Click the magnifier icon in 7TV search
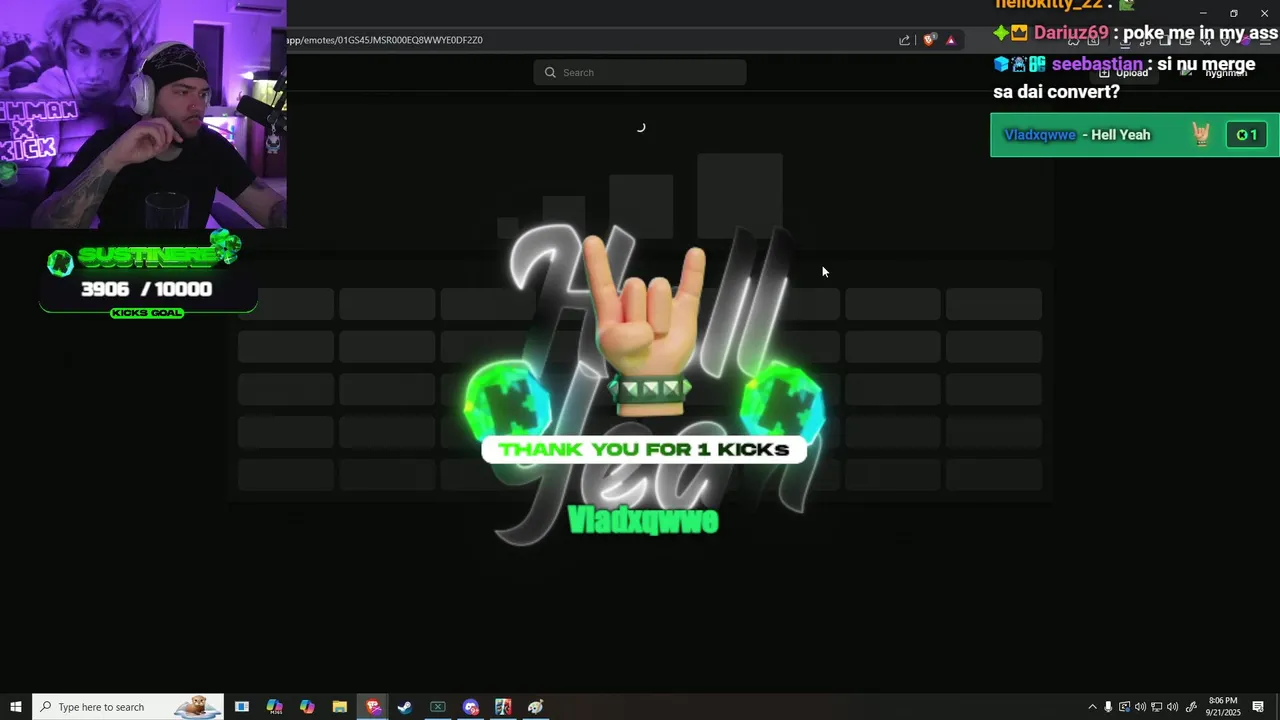1280x720 pixels. (x=550, y=72)
